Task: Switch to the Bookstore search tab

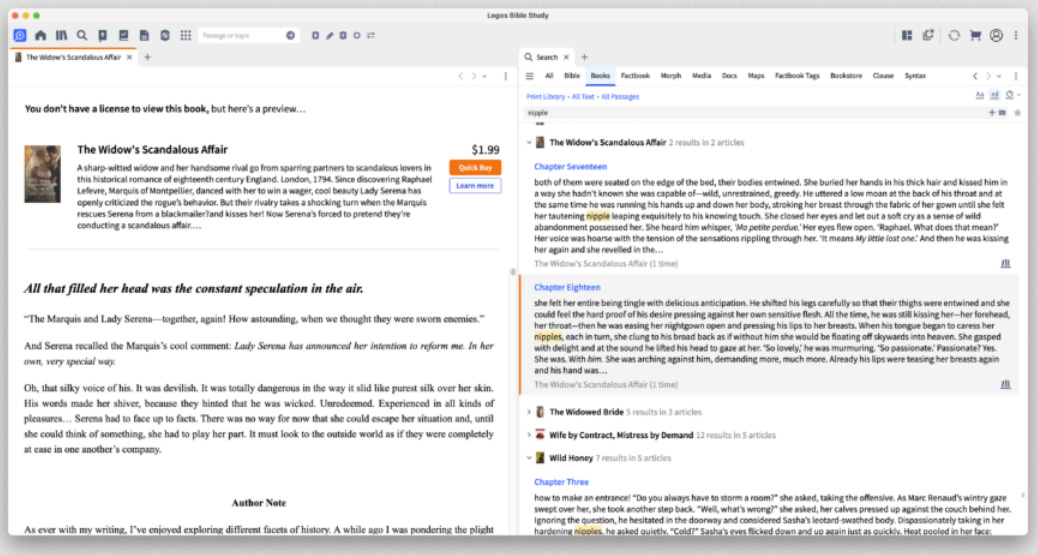Action: pyautogui.click(x=846, y=76)
